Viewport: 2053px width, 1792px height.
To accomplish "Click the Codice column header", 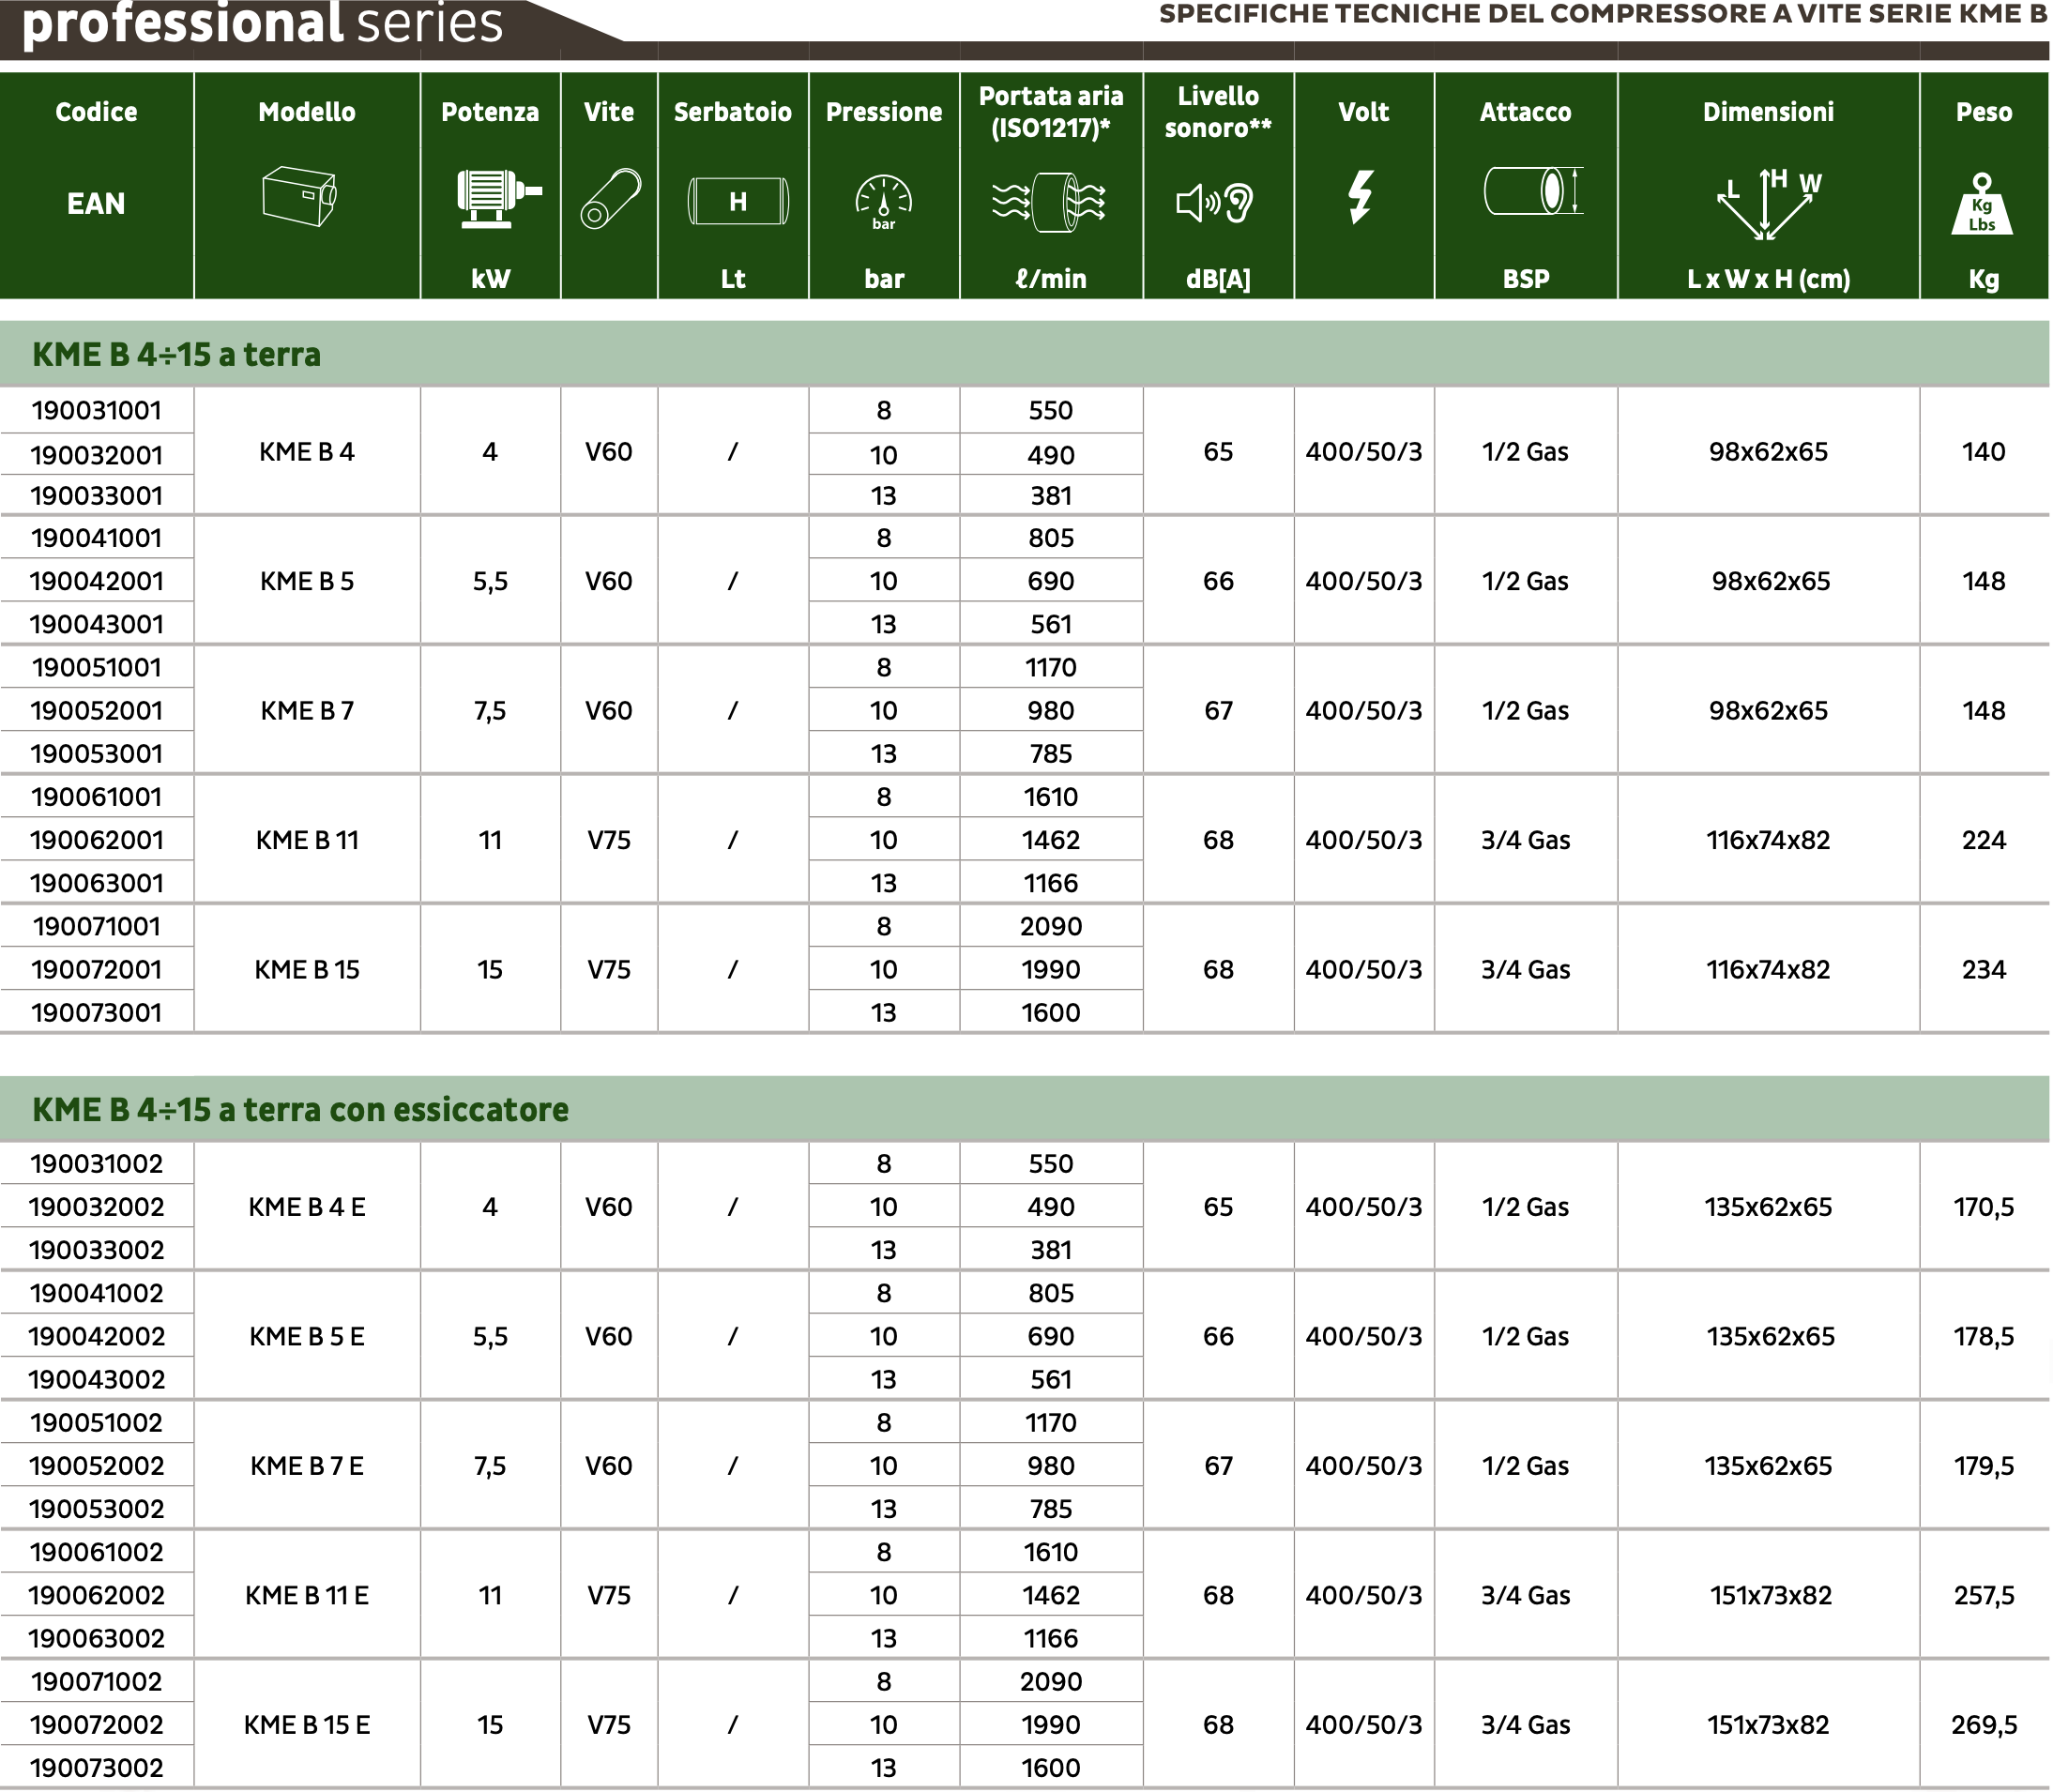I will [96, 112].
